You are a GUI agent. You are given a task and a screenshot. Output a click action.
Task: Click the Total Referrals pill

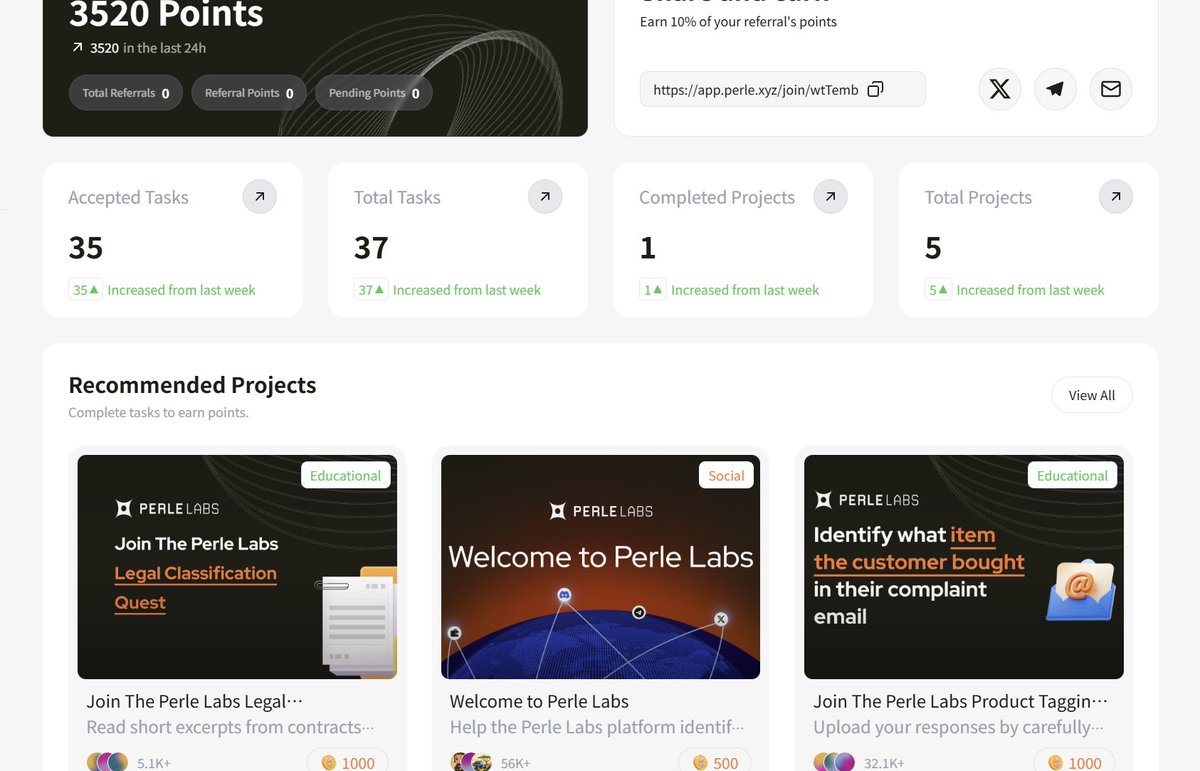pos(126,93)
